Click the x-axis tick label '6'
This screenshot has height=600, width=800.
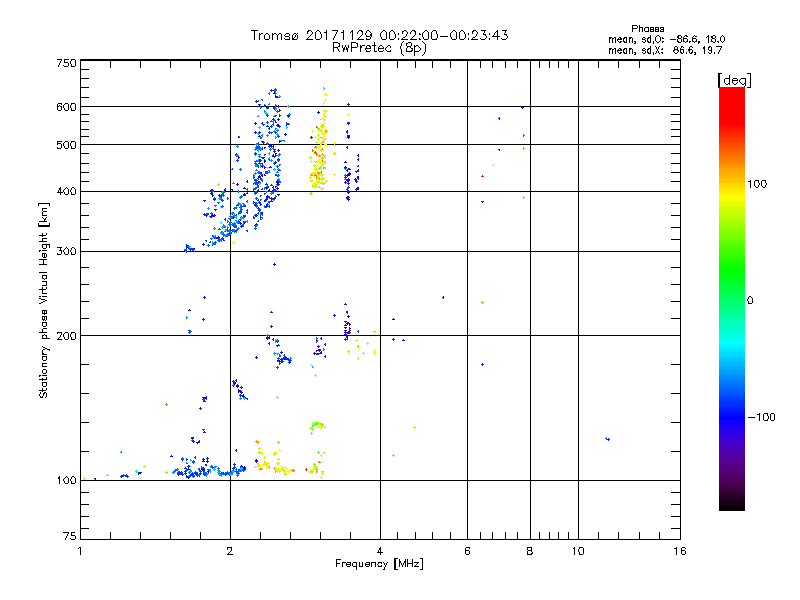[x=467, y=551]
